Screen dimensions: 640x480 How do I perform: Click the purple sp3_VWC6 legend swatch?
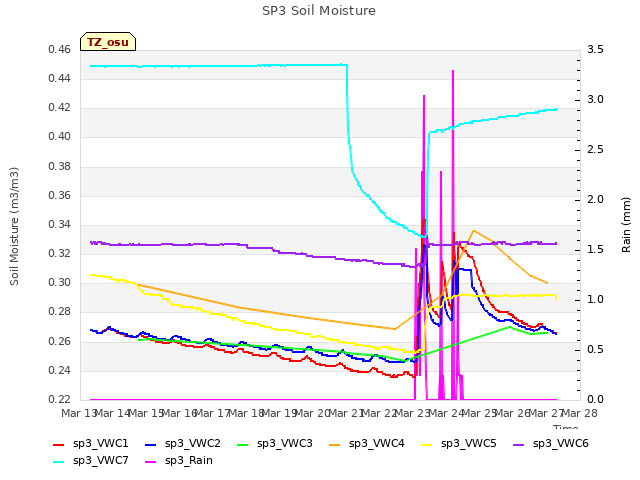(519, 444)
